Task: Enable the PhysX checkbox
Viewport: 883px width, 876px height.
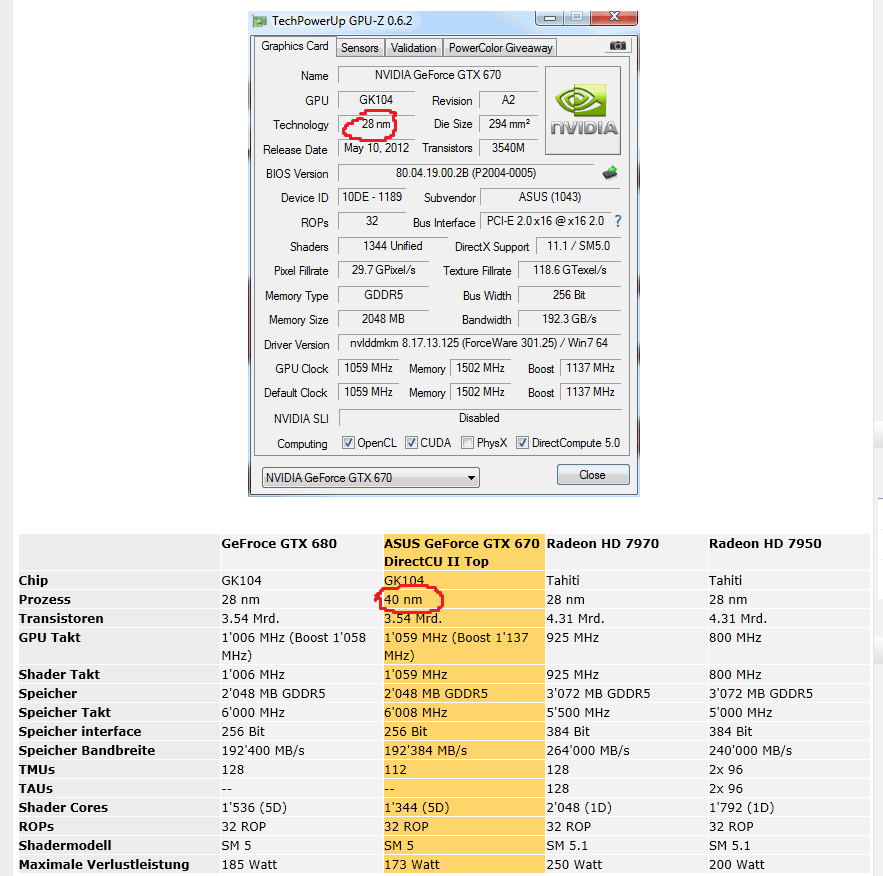Action: 467,443
